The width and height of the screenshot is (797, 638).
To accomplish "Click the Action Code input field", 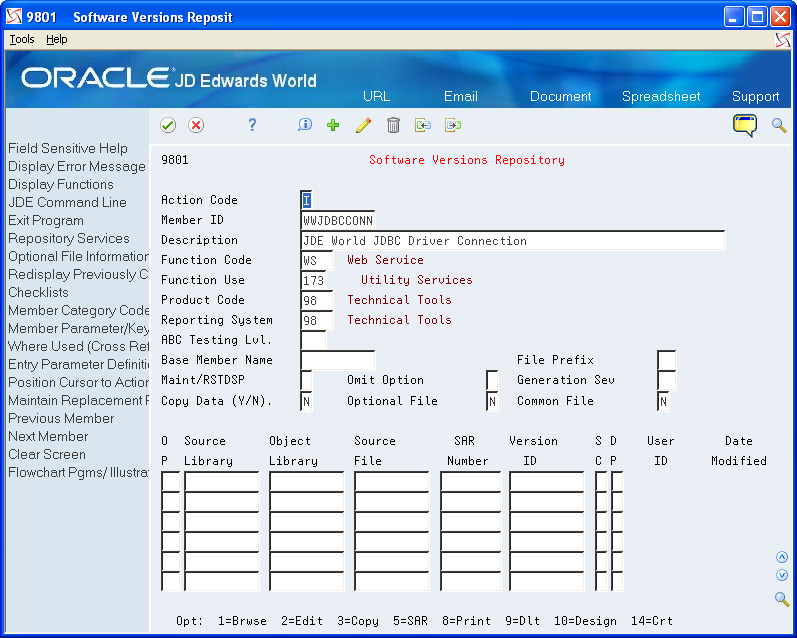I will 306,200.
